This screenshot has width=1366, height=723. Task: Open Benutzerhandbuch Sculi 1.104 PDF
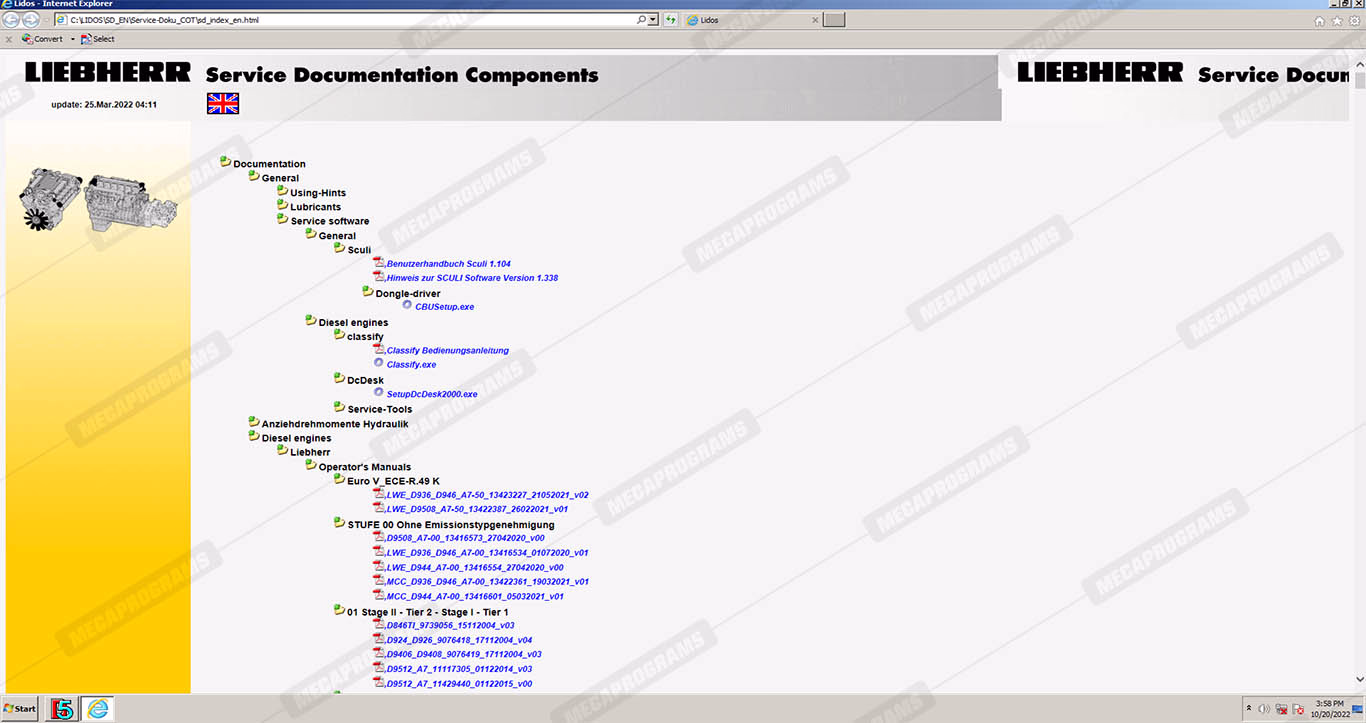click(448, 264)
